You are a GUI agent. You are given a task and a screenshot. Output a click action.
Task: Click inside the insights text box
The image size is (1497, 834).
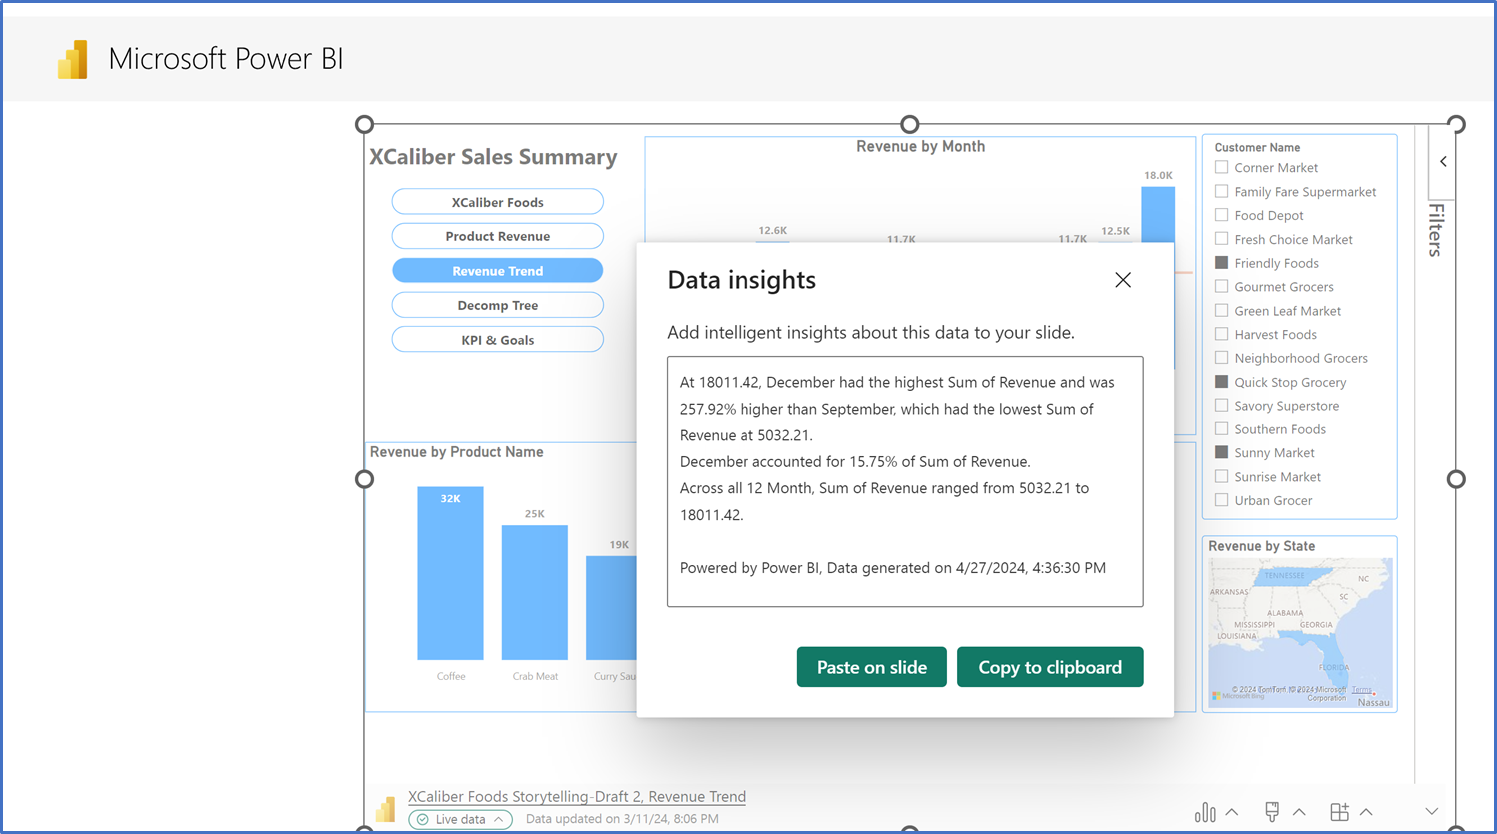click(x=905, y=481)
